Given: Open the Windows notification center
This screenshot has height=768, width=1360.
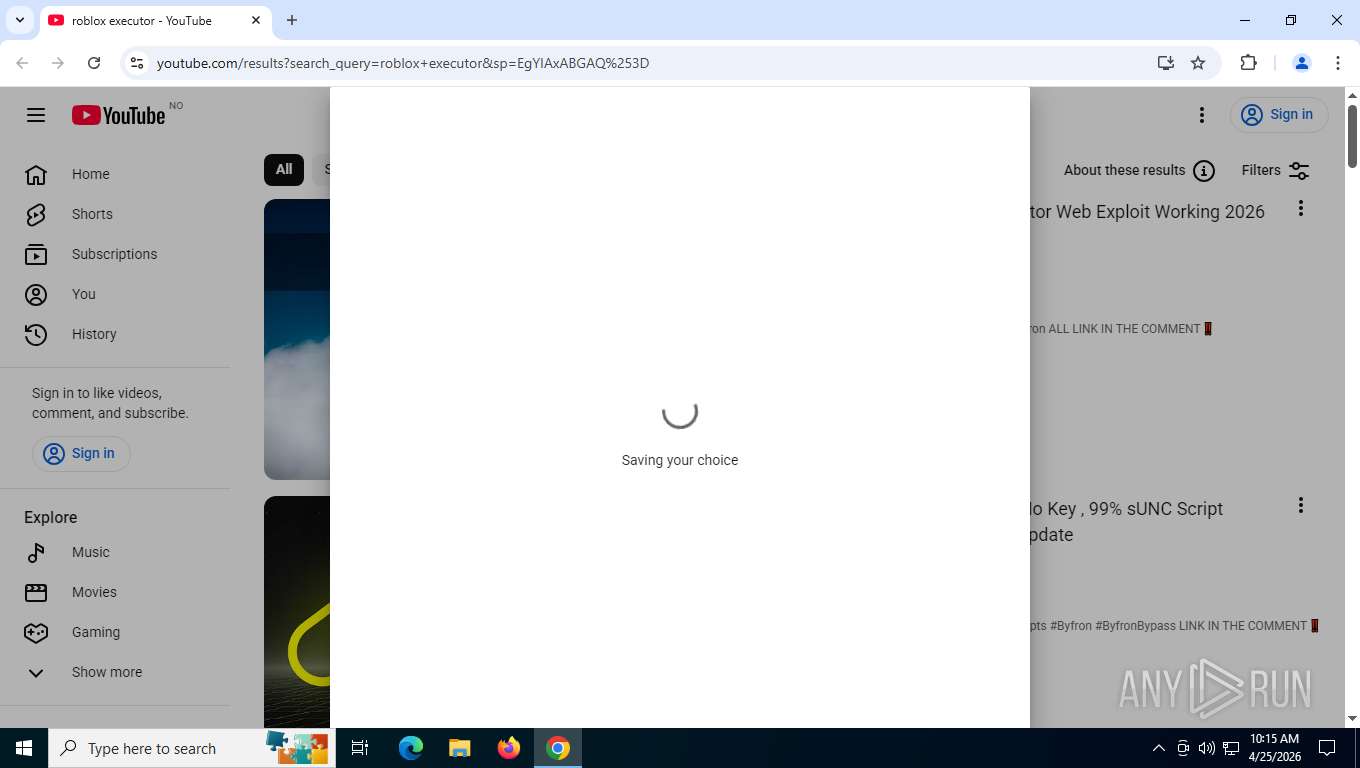Looking at the screenshot, I should coord(1327,748).
